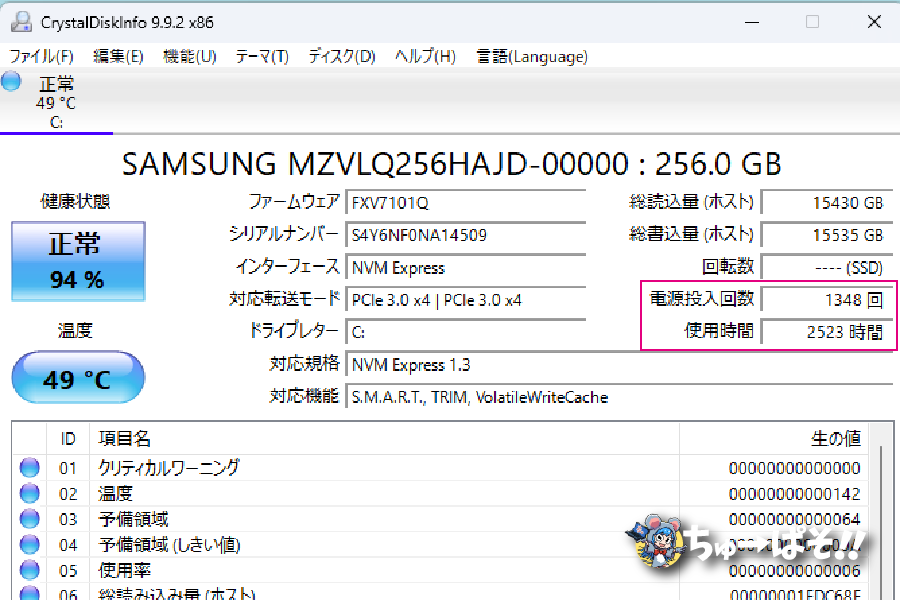900x600 pixels.
Task: Click raw value 0000000000064
Action: [x=794, y=519]
